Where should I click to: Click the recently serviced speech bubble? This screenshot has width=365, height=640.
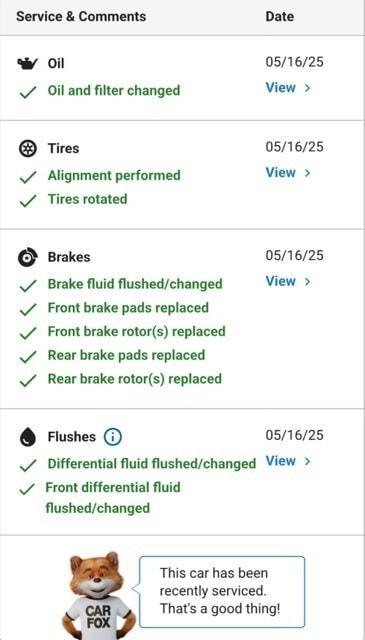coord(222,591)
